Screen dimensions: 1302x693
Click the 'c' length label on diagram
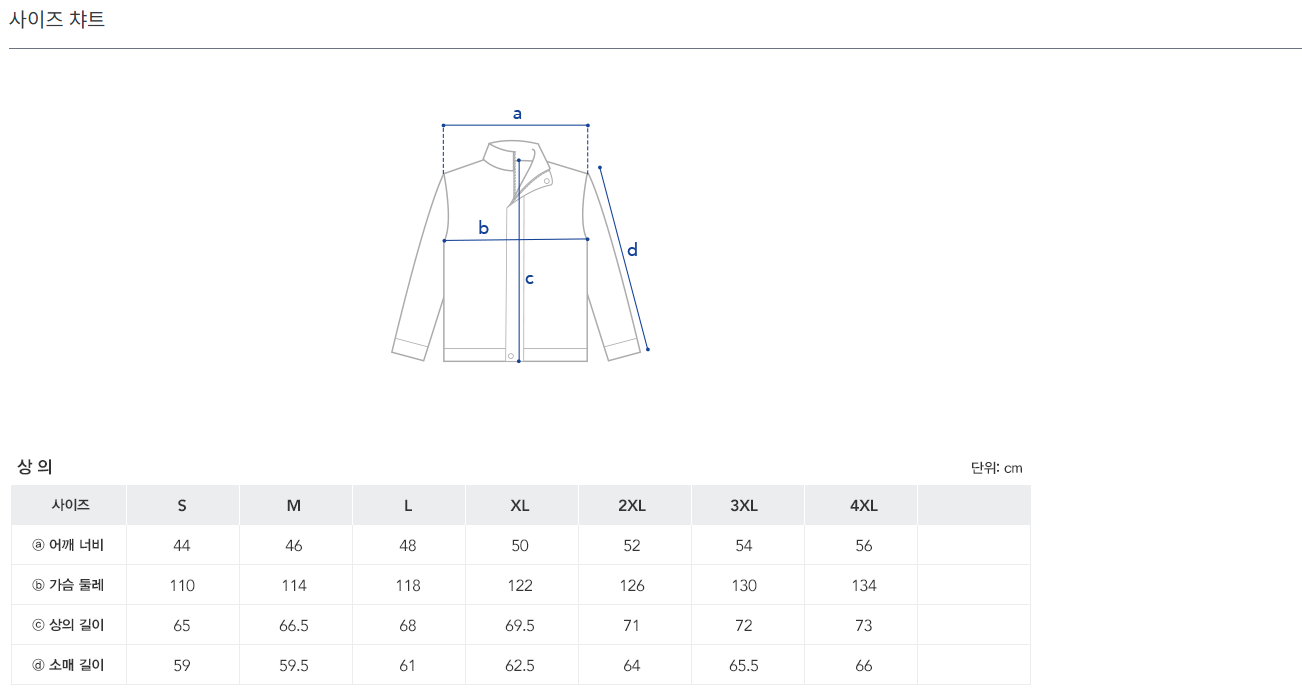coord(530,279)
